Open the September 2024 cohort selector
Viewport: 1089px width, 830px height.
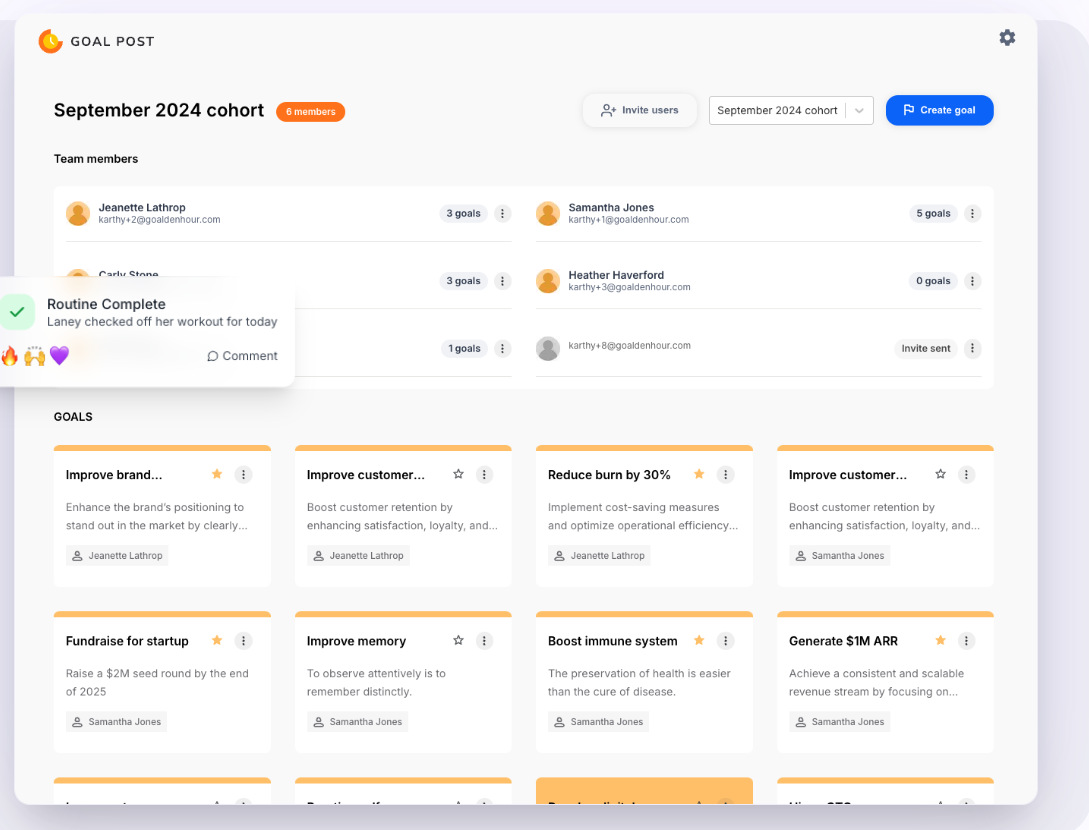pos(790,110)
